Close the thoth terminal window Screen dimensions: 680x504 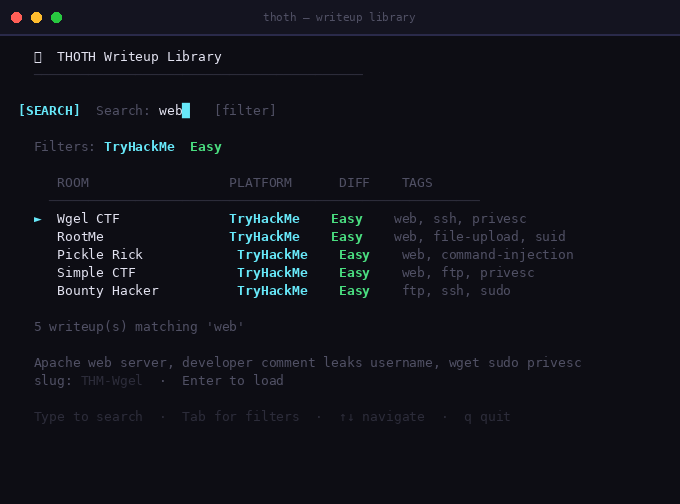click(16, 17)
